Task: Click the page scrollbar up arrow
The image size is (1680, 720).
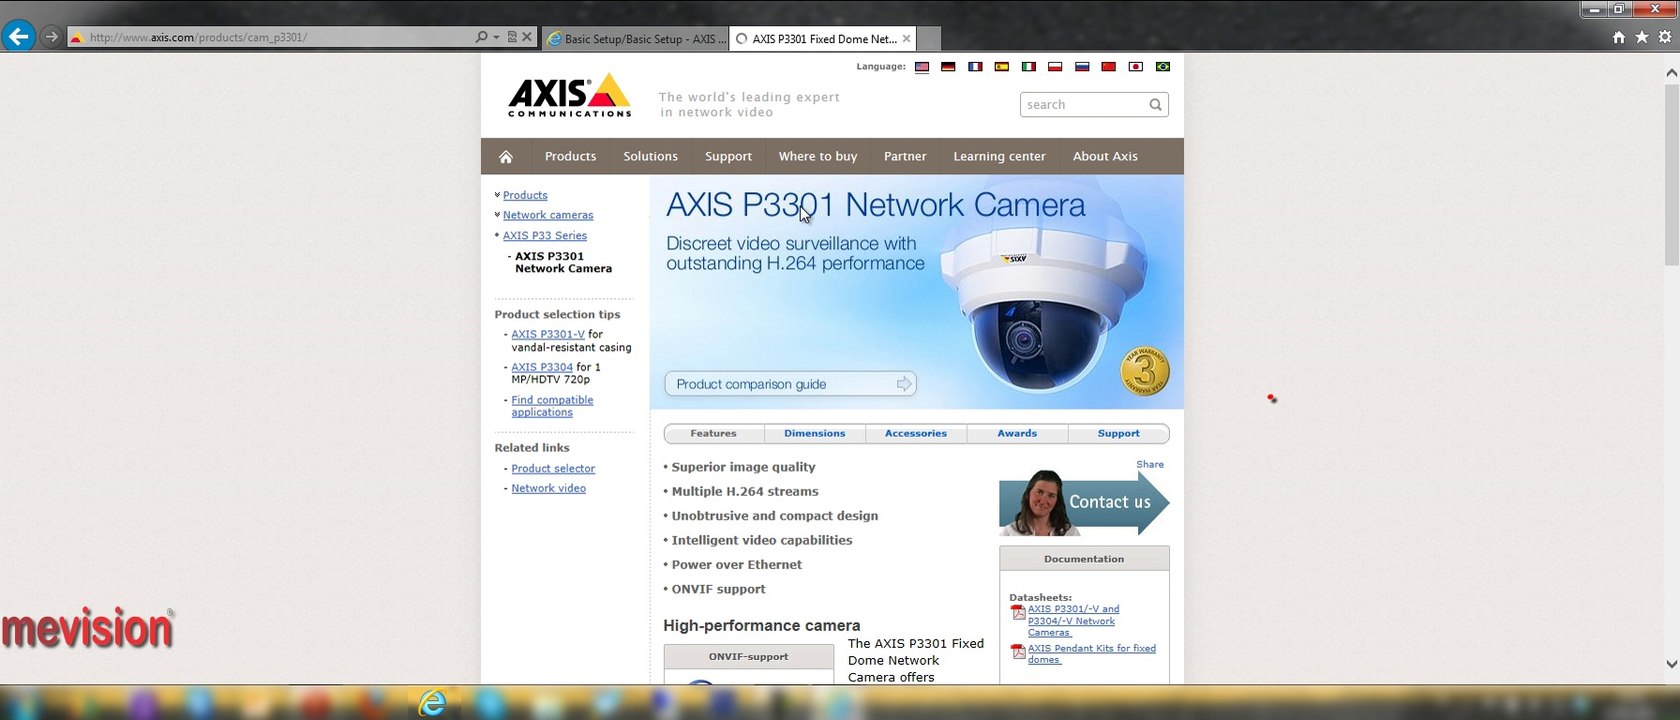Action: 1671,73
